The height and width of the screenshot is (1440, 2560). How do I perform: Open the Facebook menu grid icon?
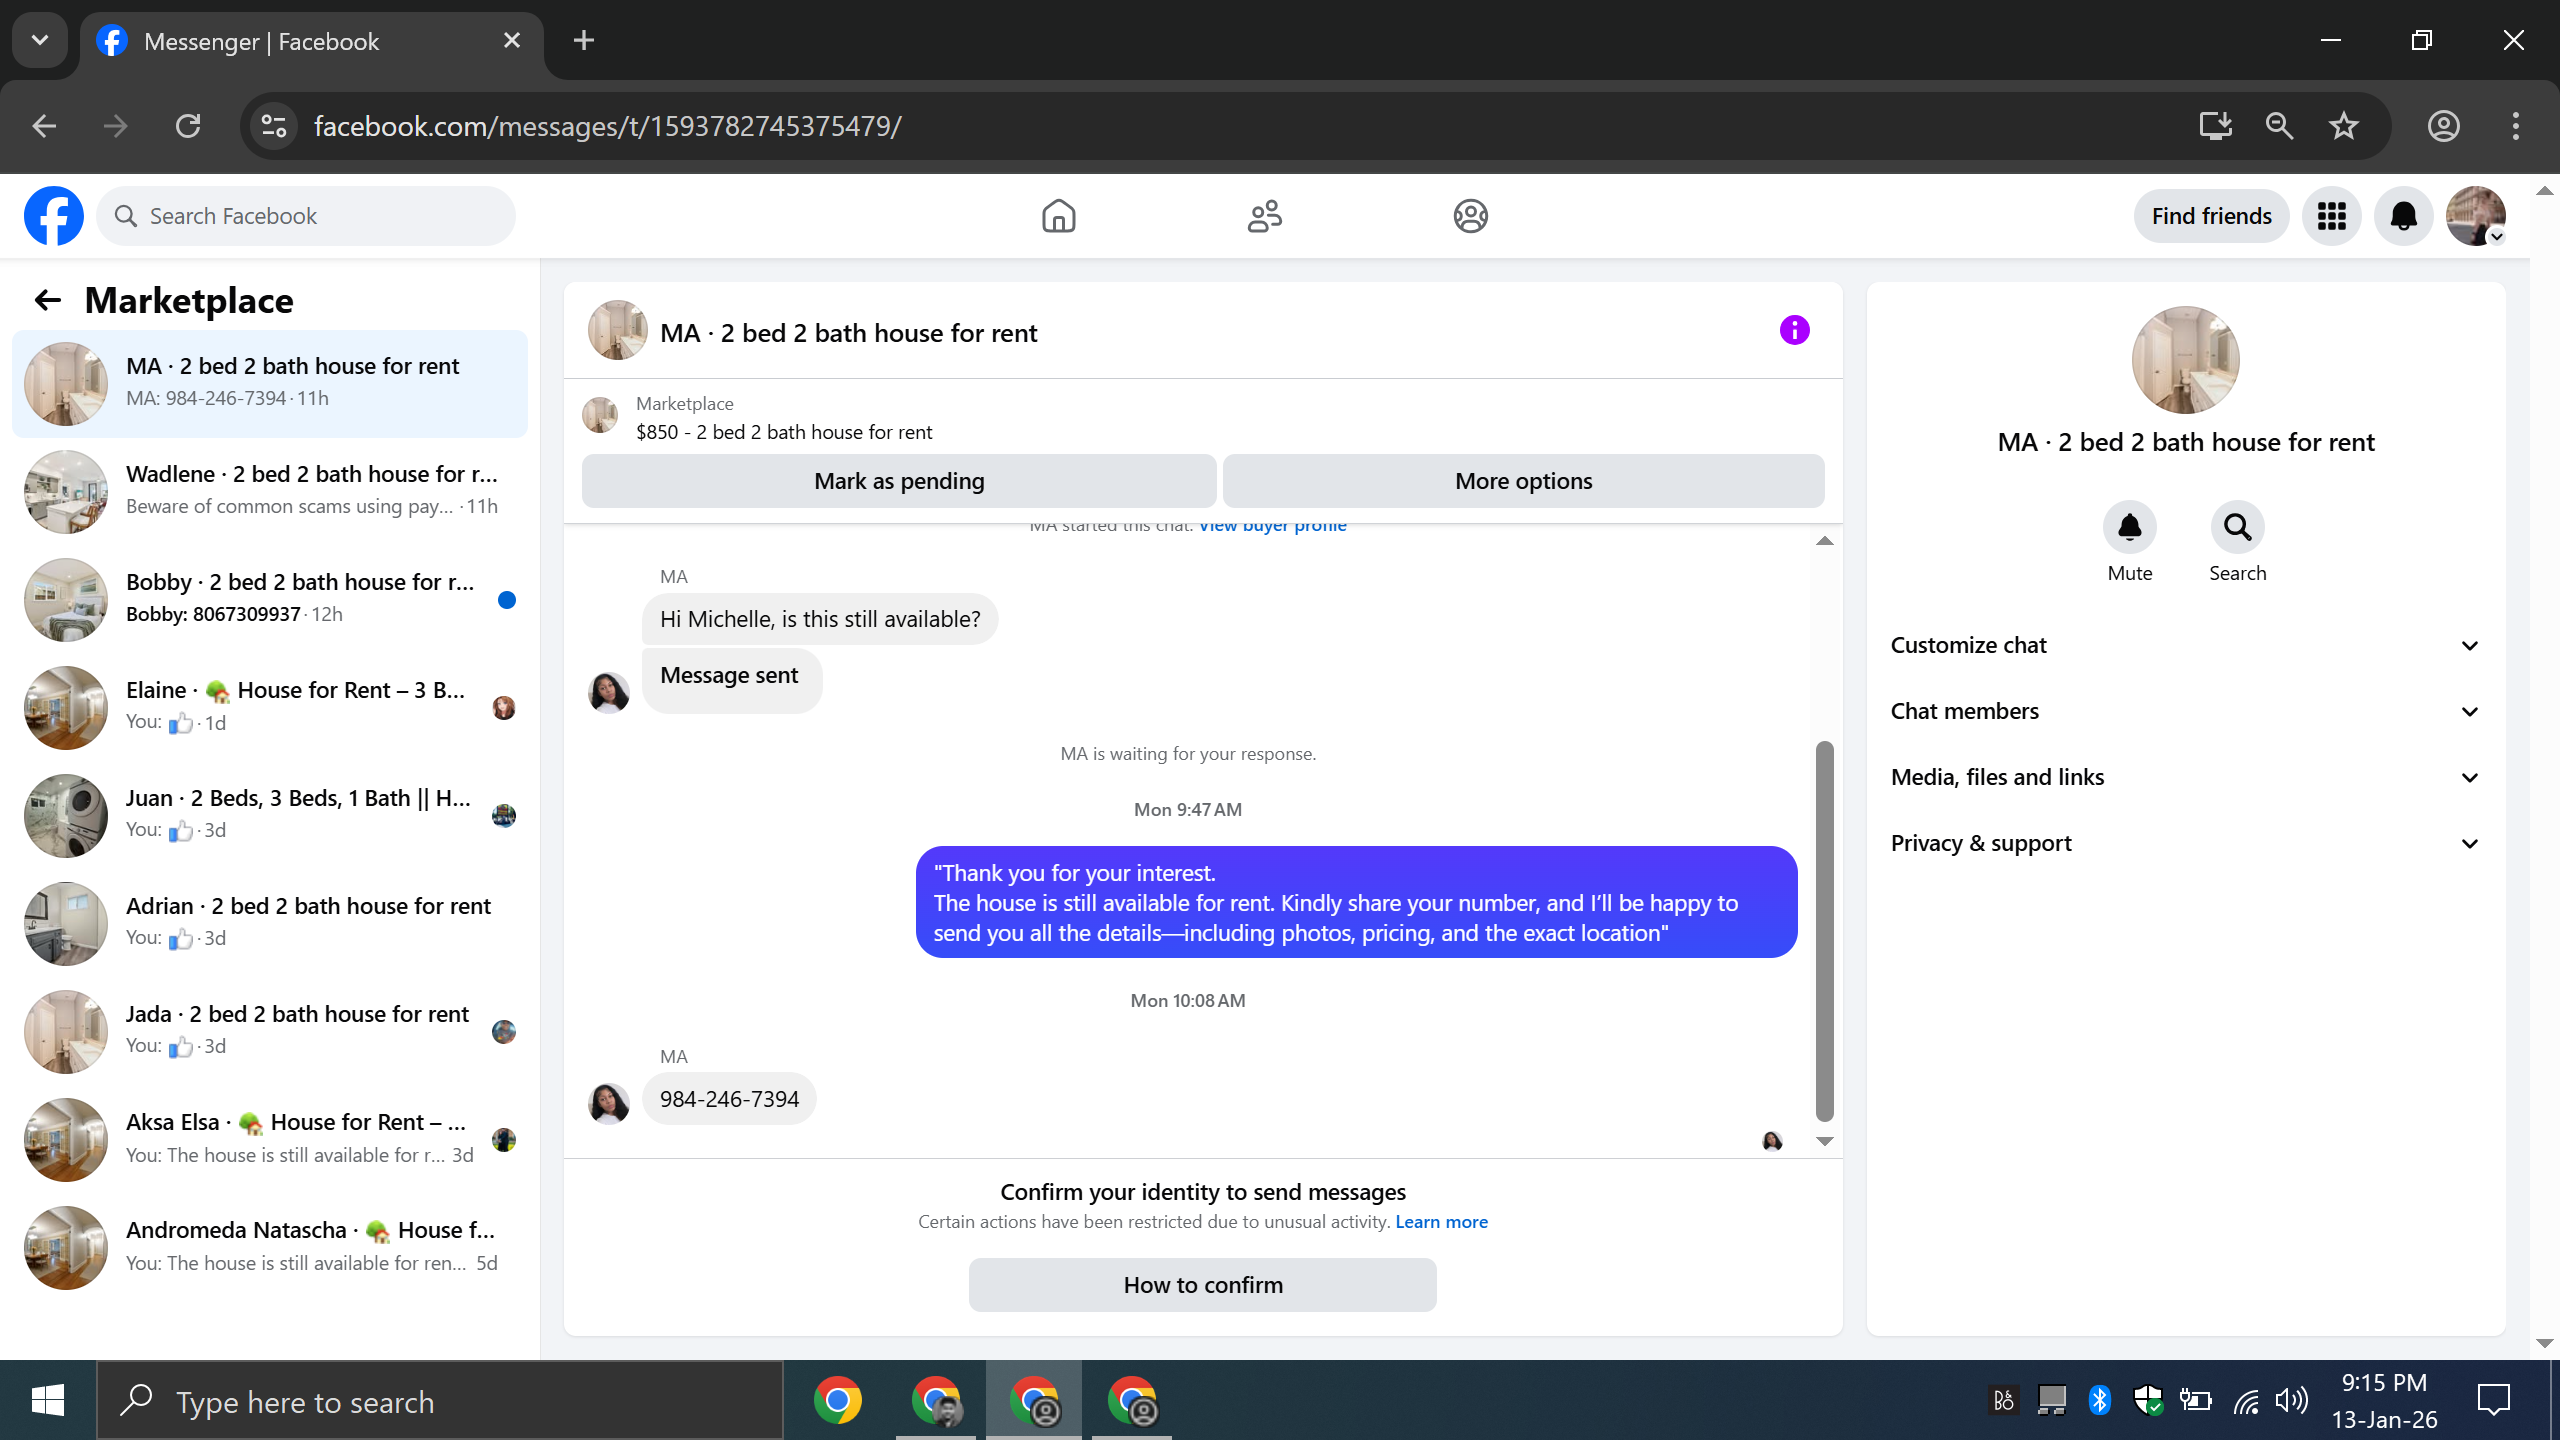click(2331, 216)
